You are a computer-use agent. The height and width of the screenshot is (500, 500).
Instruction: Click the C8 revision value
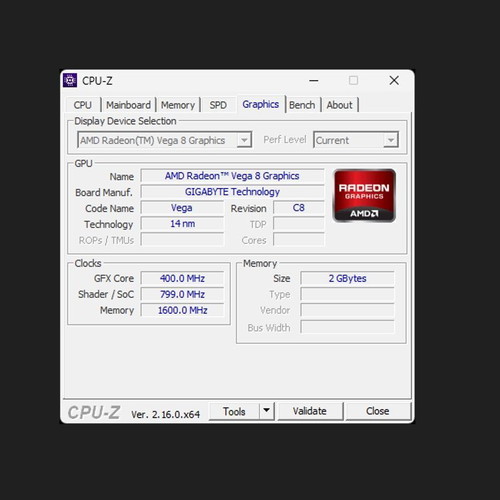click(299, 208)
